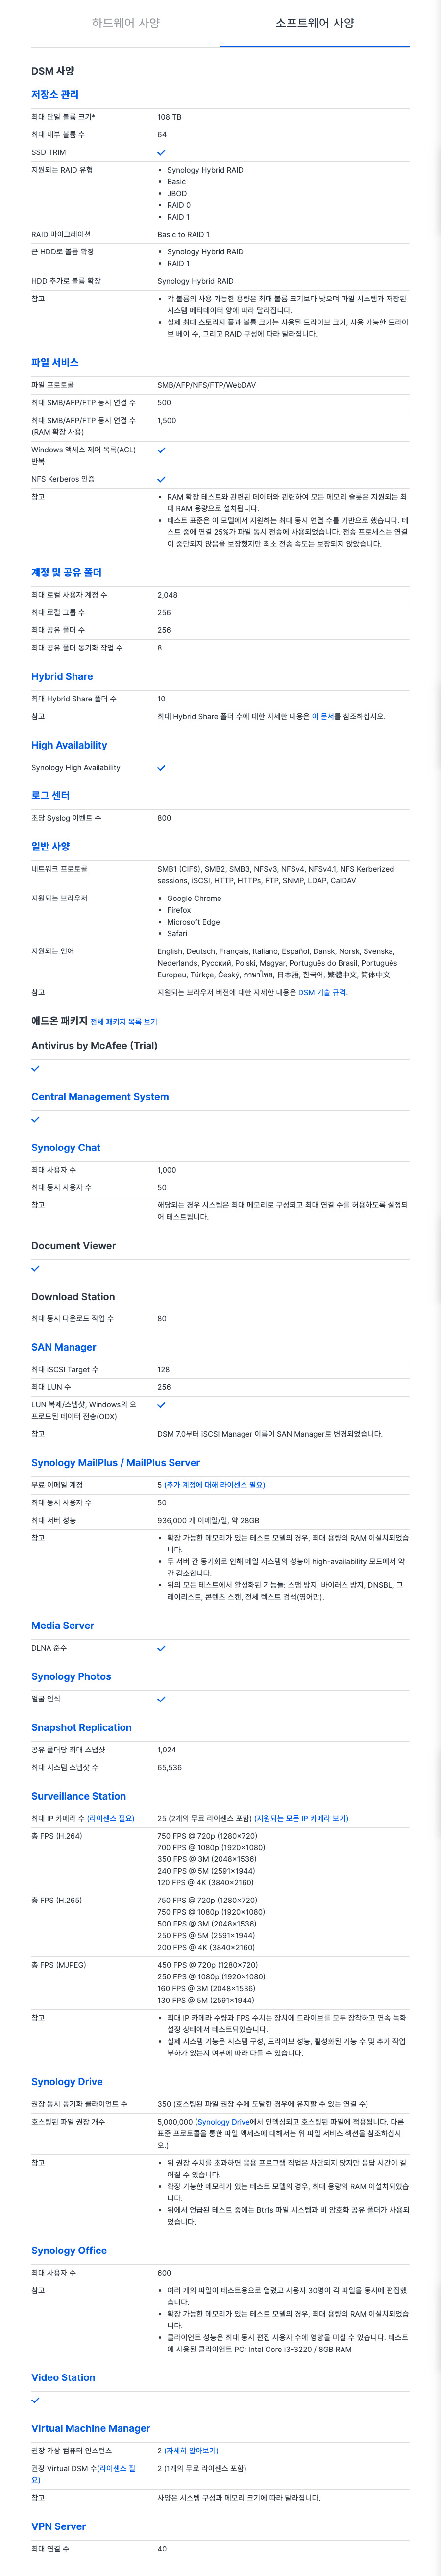Image resolution: width=441 pixels, height=2576 pixels.
Task: Click the Surveillance Station heading
Action: tap(78, 1796)
